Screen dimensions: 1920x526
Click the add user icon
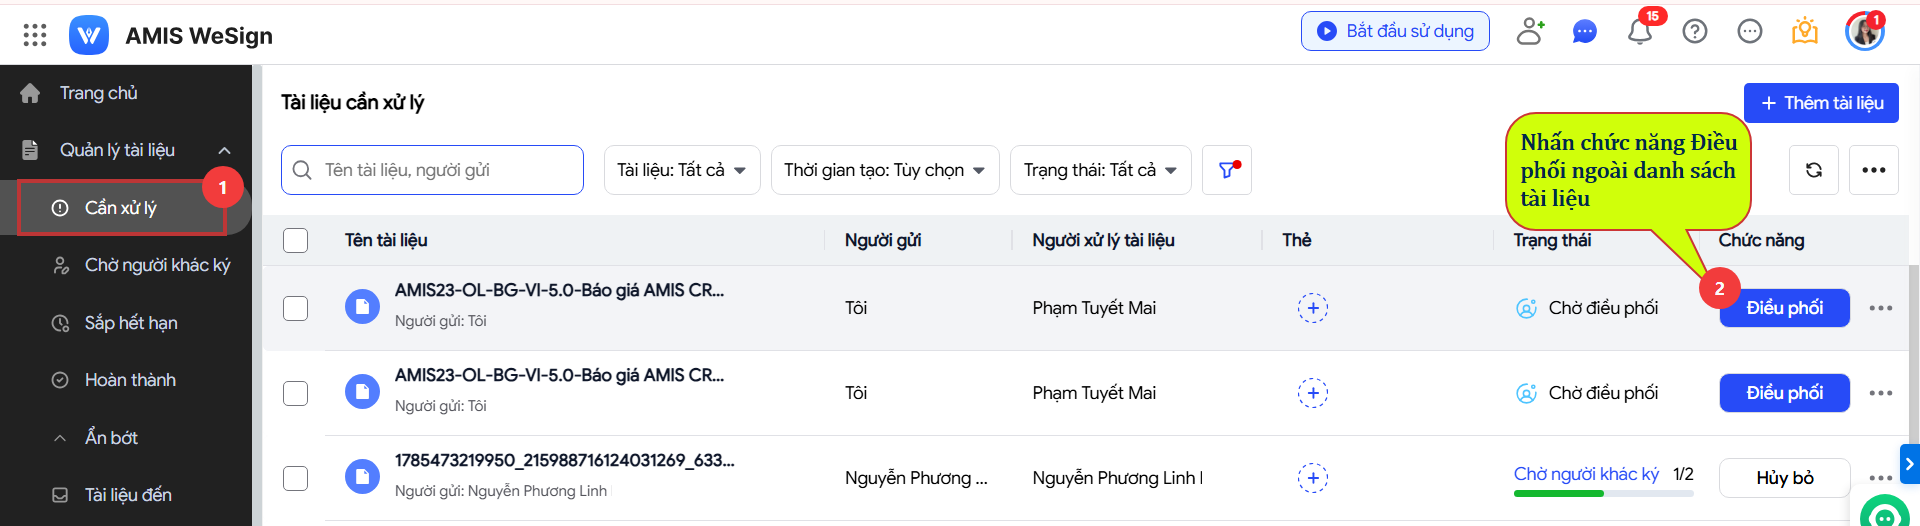click(x=1530, y=32)
